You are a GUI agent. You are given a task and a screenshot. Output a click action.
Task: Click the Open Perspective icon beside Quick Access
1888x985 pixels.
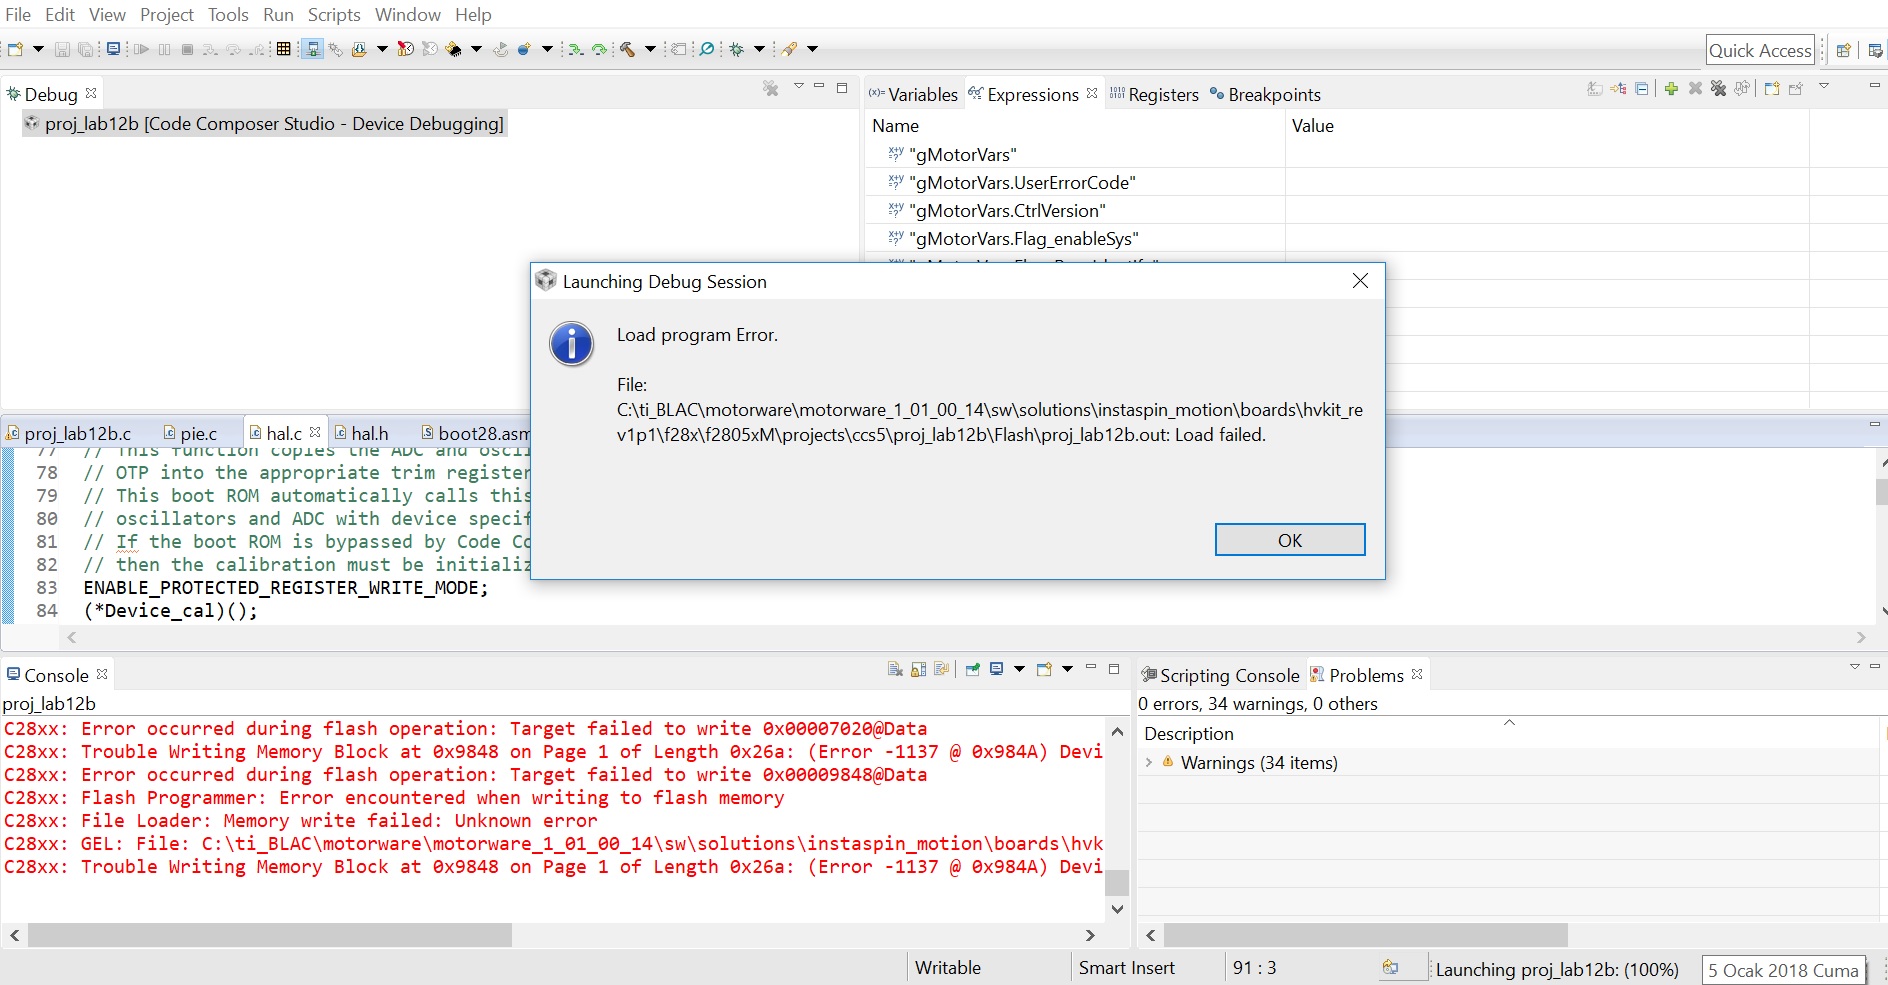point(1843,50)
